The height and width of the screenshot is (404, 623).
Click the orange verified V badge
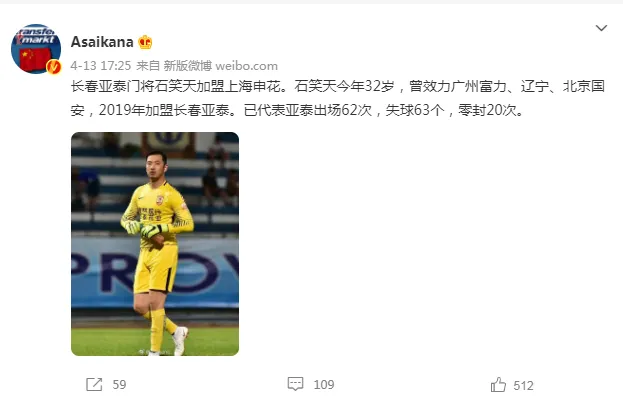[x=54, y=67]
